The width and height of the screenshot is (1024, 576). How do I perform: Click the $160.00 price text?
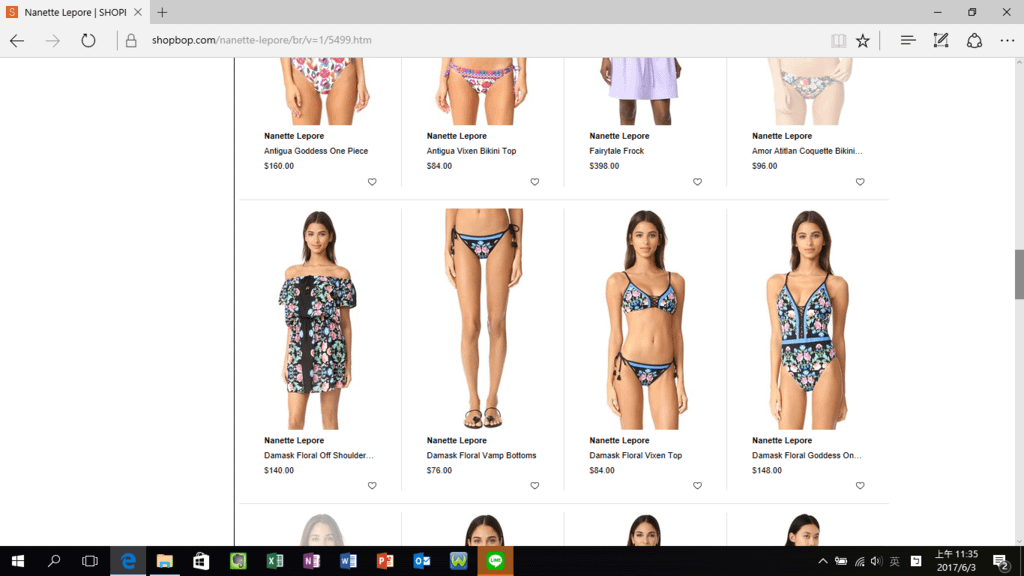pos(279,166)
